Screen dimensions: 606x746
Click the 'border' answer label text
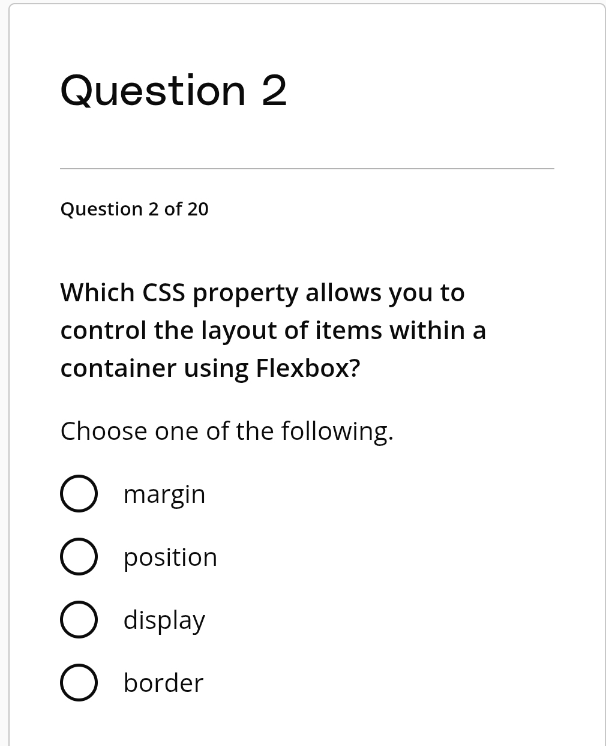click(x=163, y=683)
